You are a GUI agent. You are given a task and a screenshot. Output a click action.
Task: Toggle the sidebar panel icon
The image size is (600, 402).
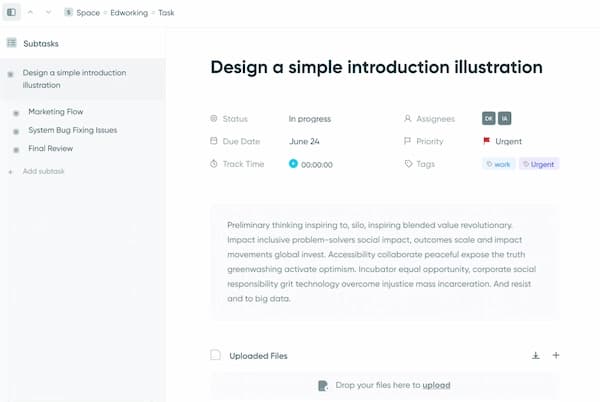tap(11, 12)
